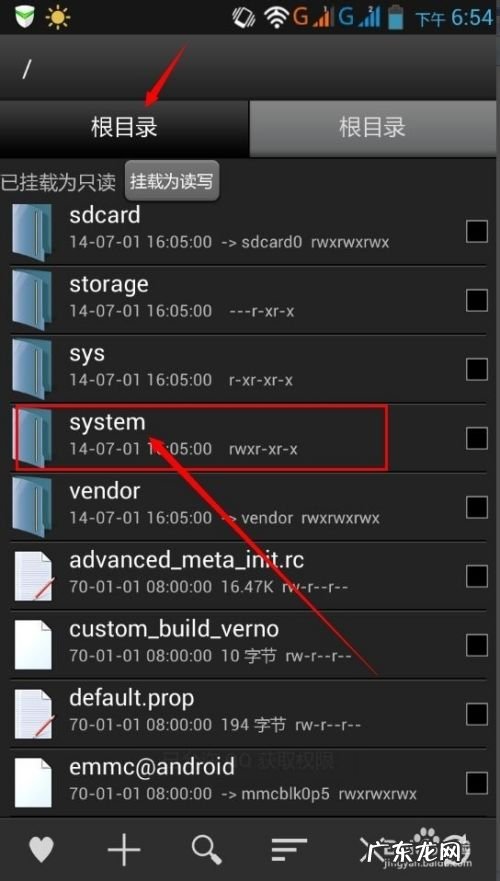The image size is (500, 881).
Task: Select the left 根目录 tab
Action: click(x=124, y=128)
